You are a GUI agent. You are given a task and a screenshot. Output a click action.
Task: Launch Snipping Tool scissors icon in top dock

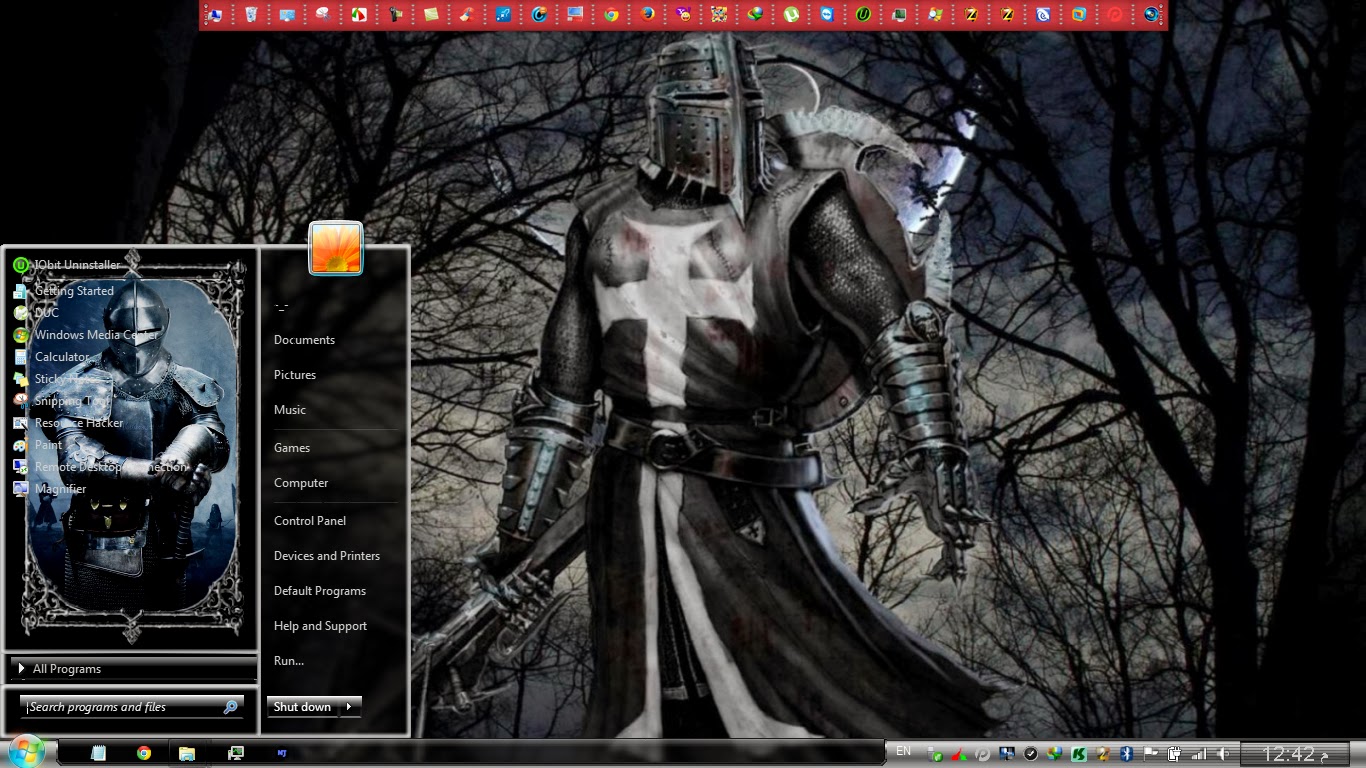tap(323, 15)
